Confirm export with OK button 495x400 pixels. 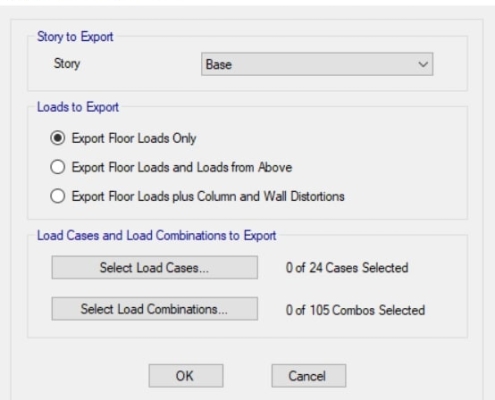[x=186, y=376]
